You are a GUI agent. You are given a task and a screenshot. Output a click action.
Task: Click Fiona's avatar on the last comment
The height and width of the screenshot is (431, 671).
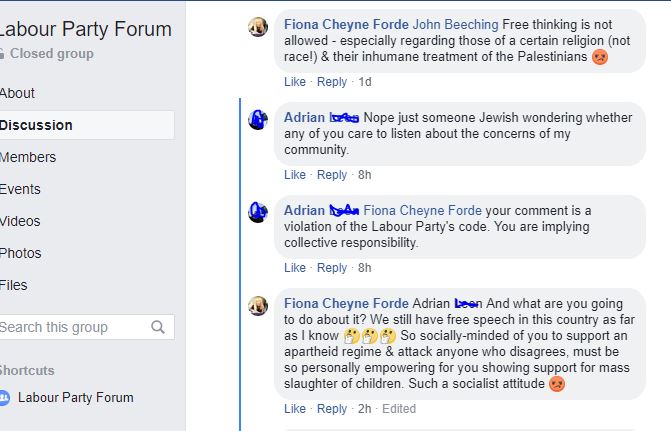point(258,305)
